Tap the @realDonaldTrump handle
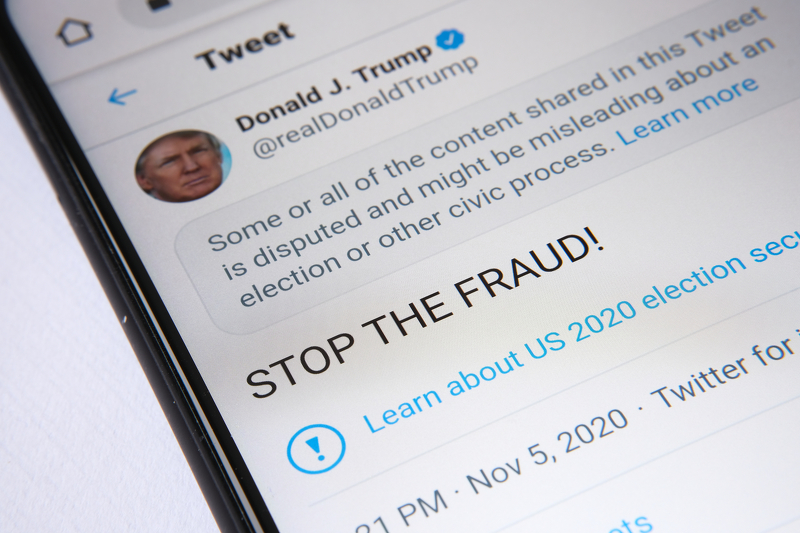800x533 pixels. (366, 106)
